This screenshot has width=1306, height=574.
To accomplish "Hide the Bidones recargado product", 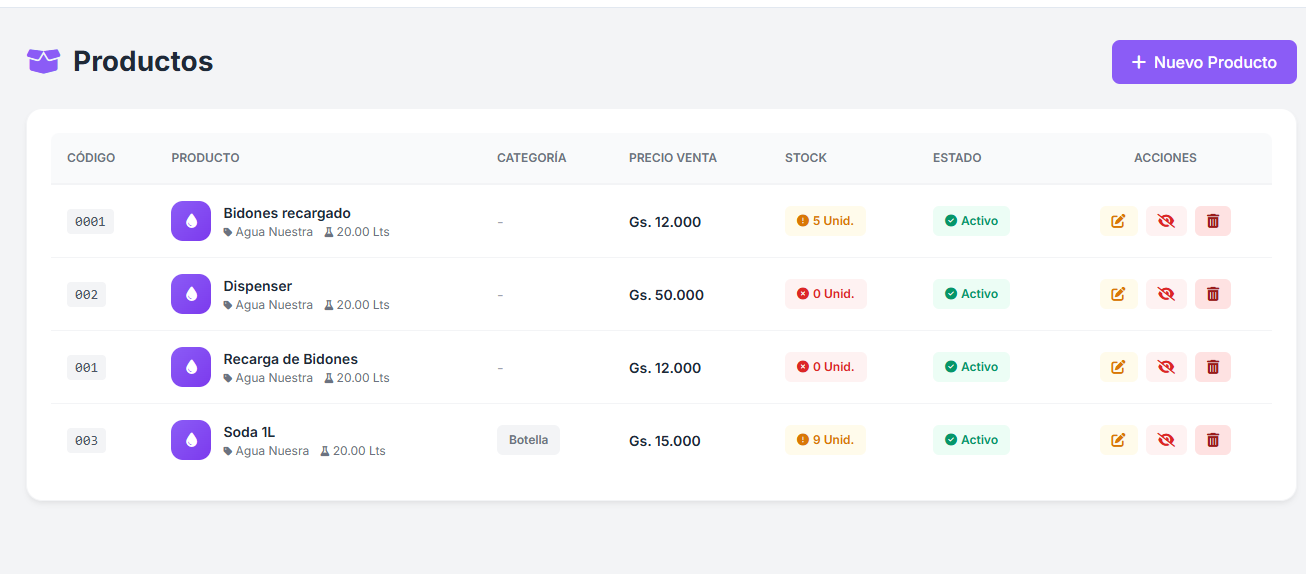I will pyautogui.click(x=1165, y=221).
